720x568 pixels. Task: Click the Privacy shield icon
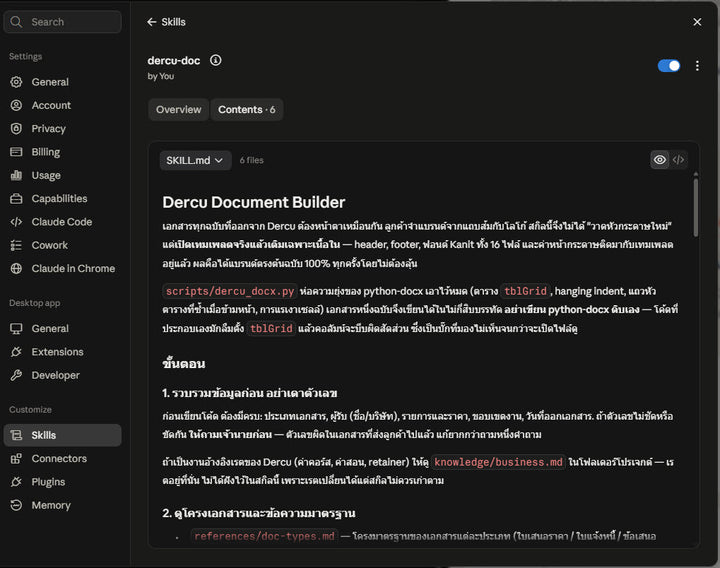(x=16, y=129)
